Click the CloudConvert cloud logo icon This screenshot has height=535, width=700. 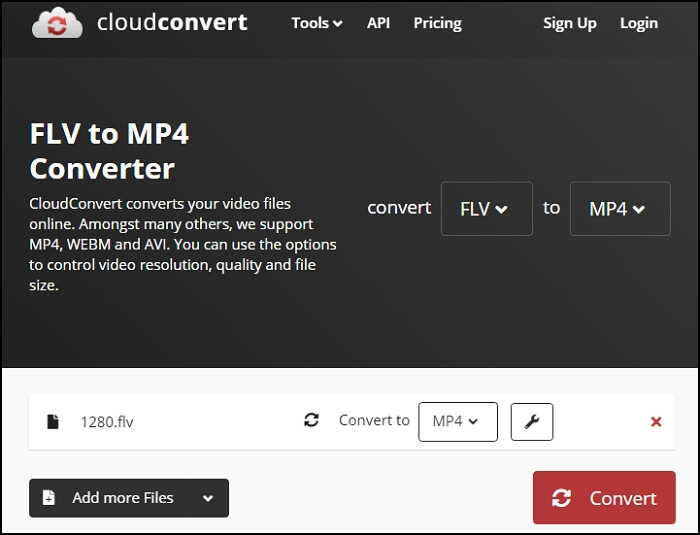(x=57, y=22)
